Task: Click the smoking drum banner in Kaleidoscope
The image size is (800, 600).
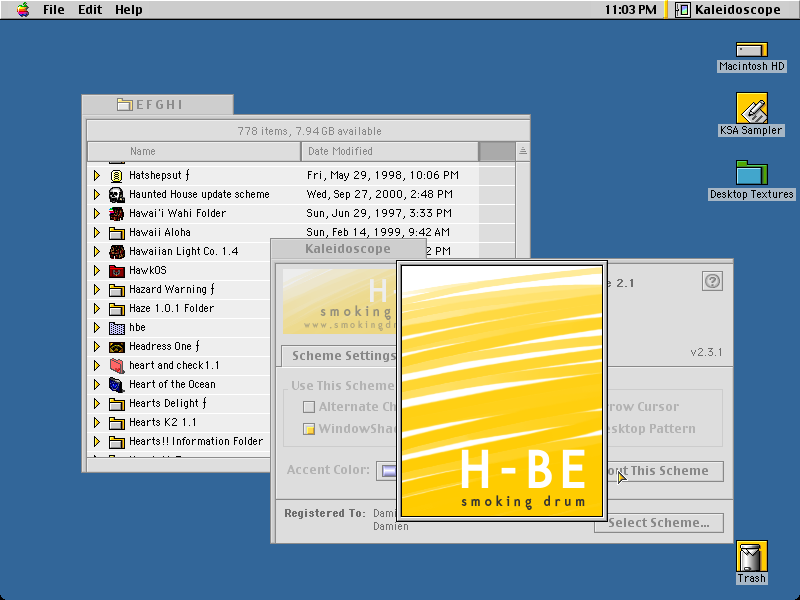Action: pyautogui.click(x=340, y=302)
